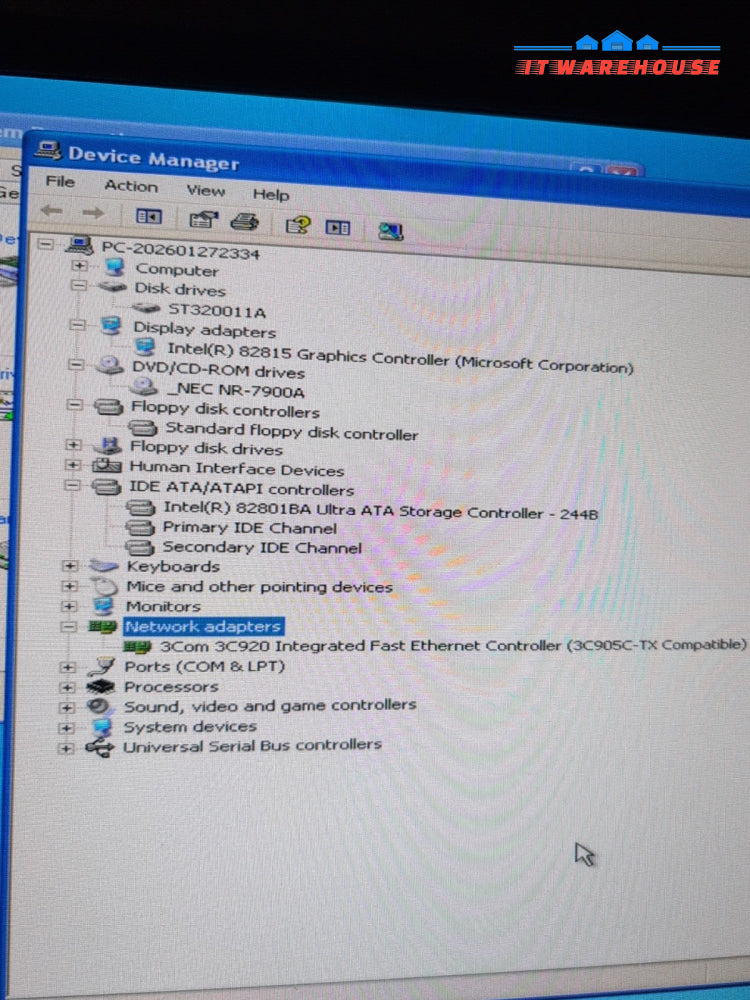Expand the Ports (COM & LPT) node
Screen dimensions: 750x1000
[67, 668]
